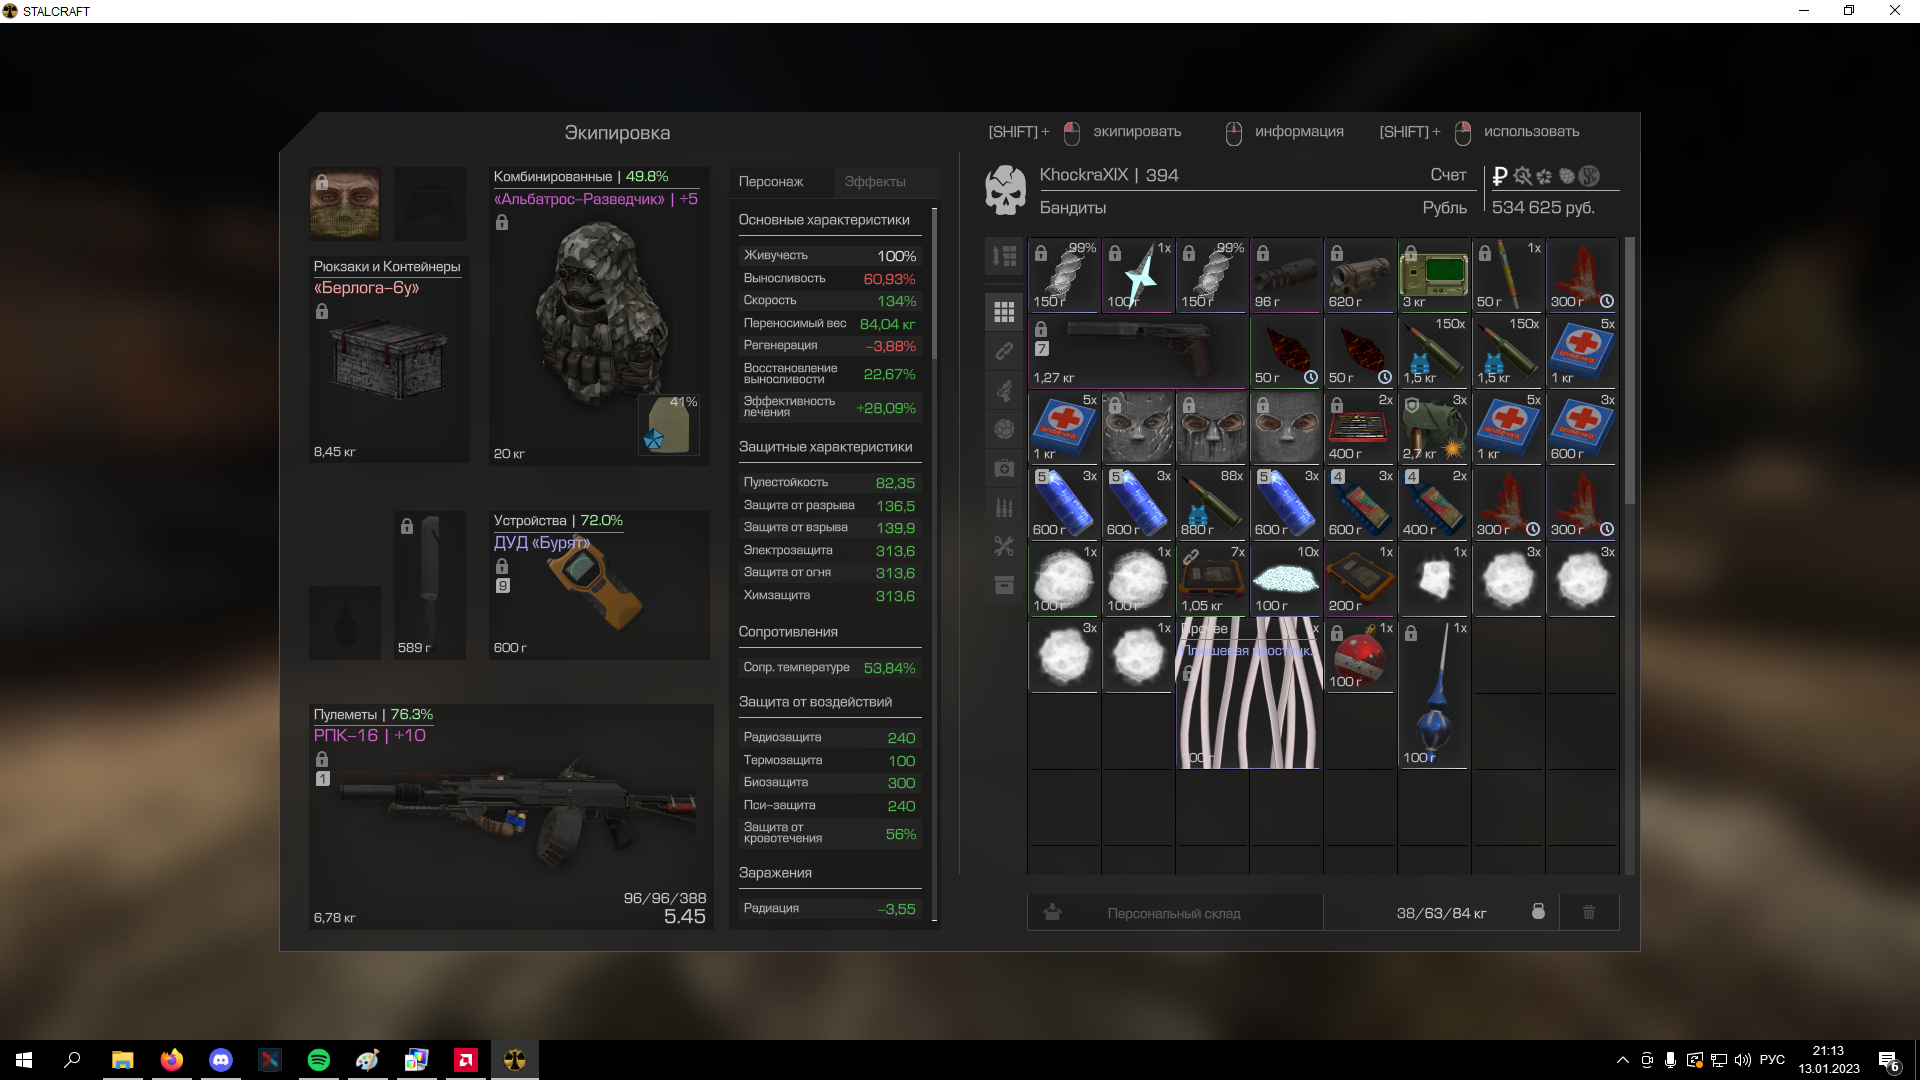Open Discord from the taskbar

pyautogui.click(x=221, y=1060)
